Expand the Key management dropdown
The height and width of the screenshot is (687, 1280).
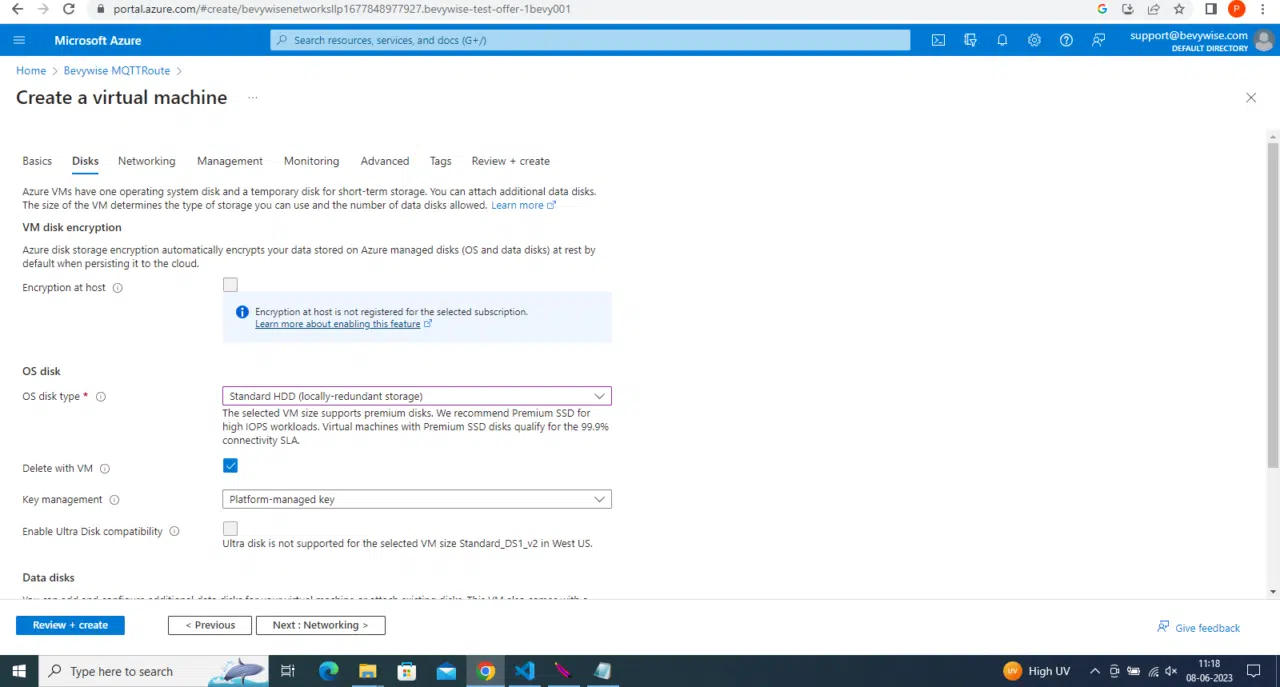[x=417, y=499]
